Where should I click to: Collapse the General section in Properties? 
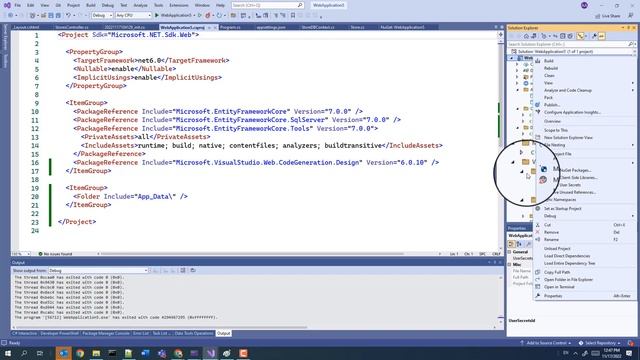click(x=510, y=252)
